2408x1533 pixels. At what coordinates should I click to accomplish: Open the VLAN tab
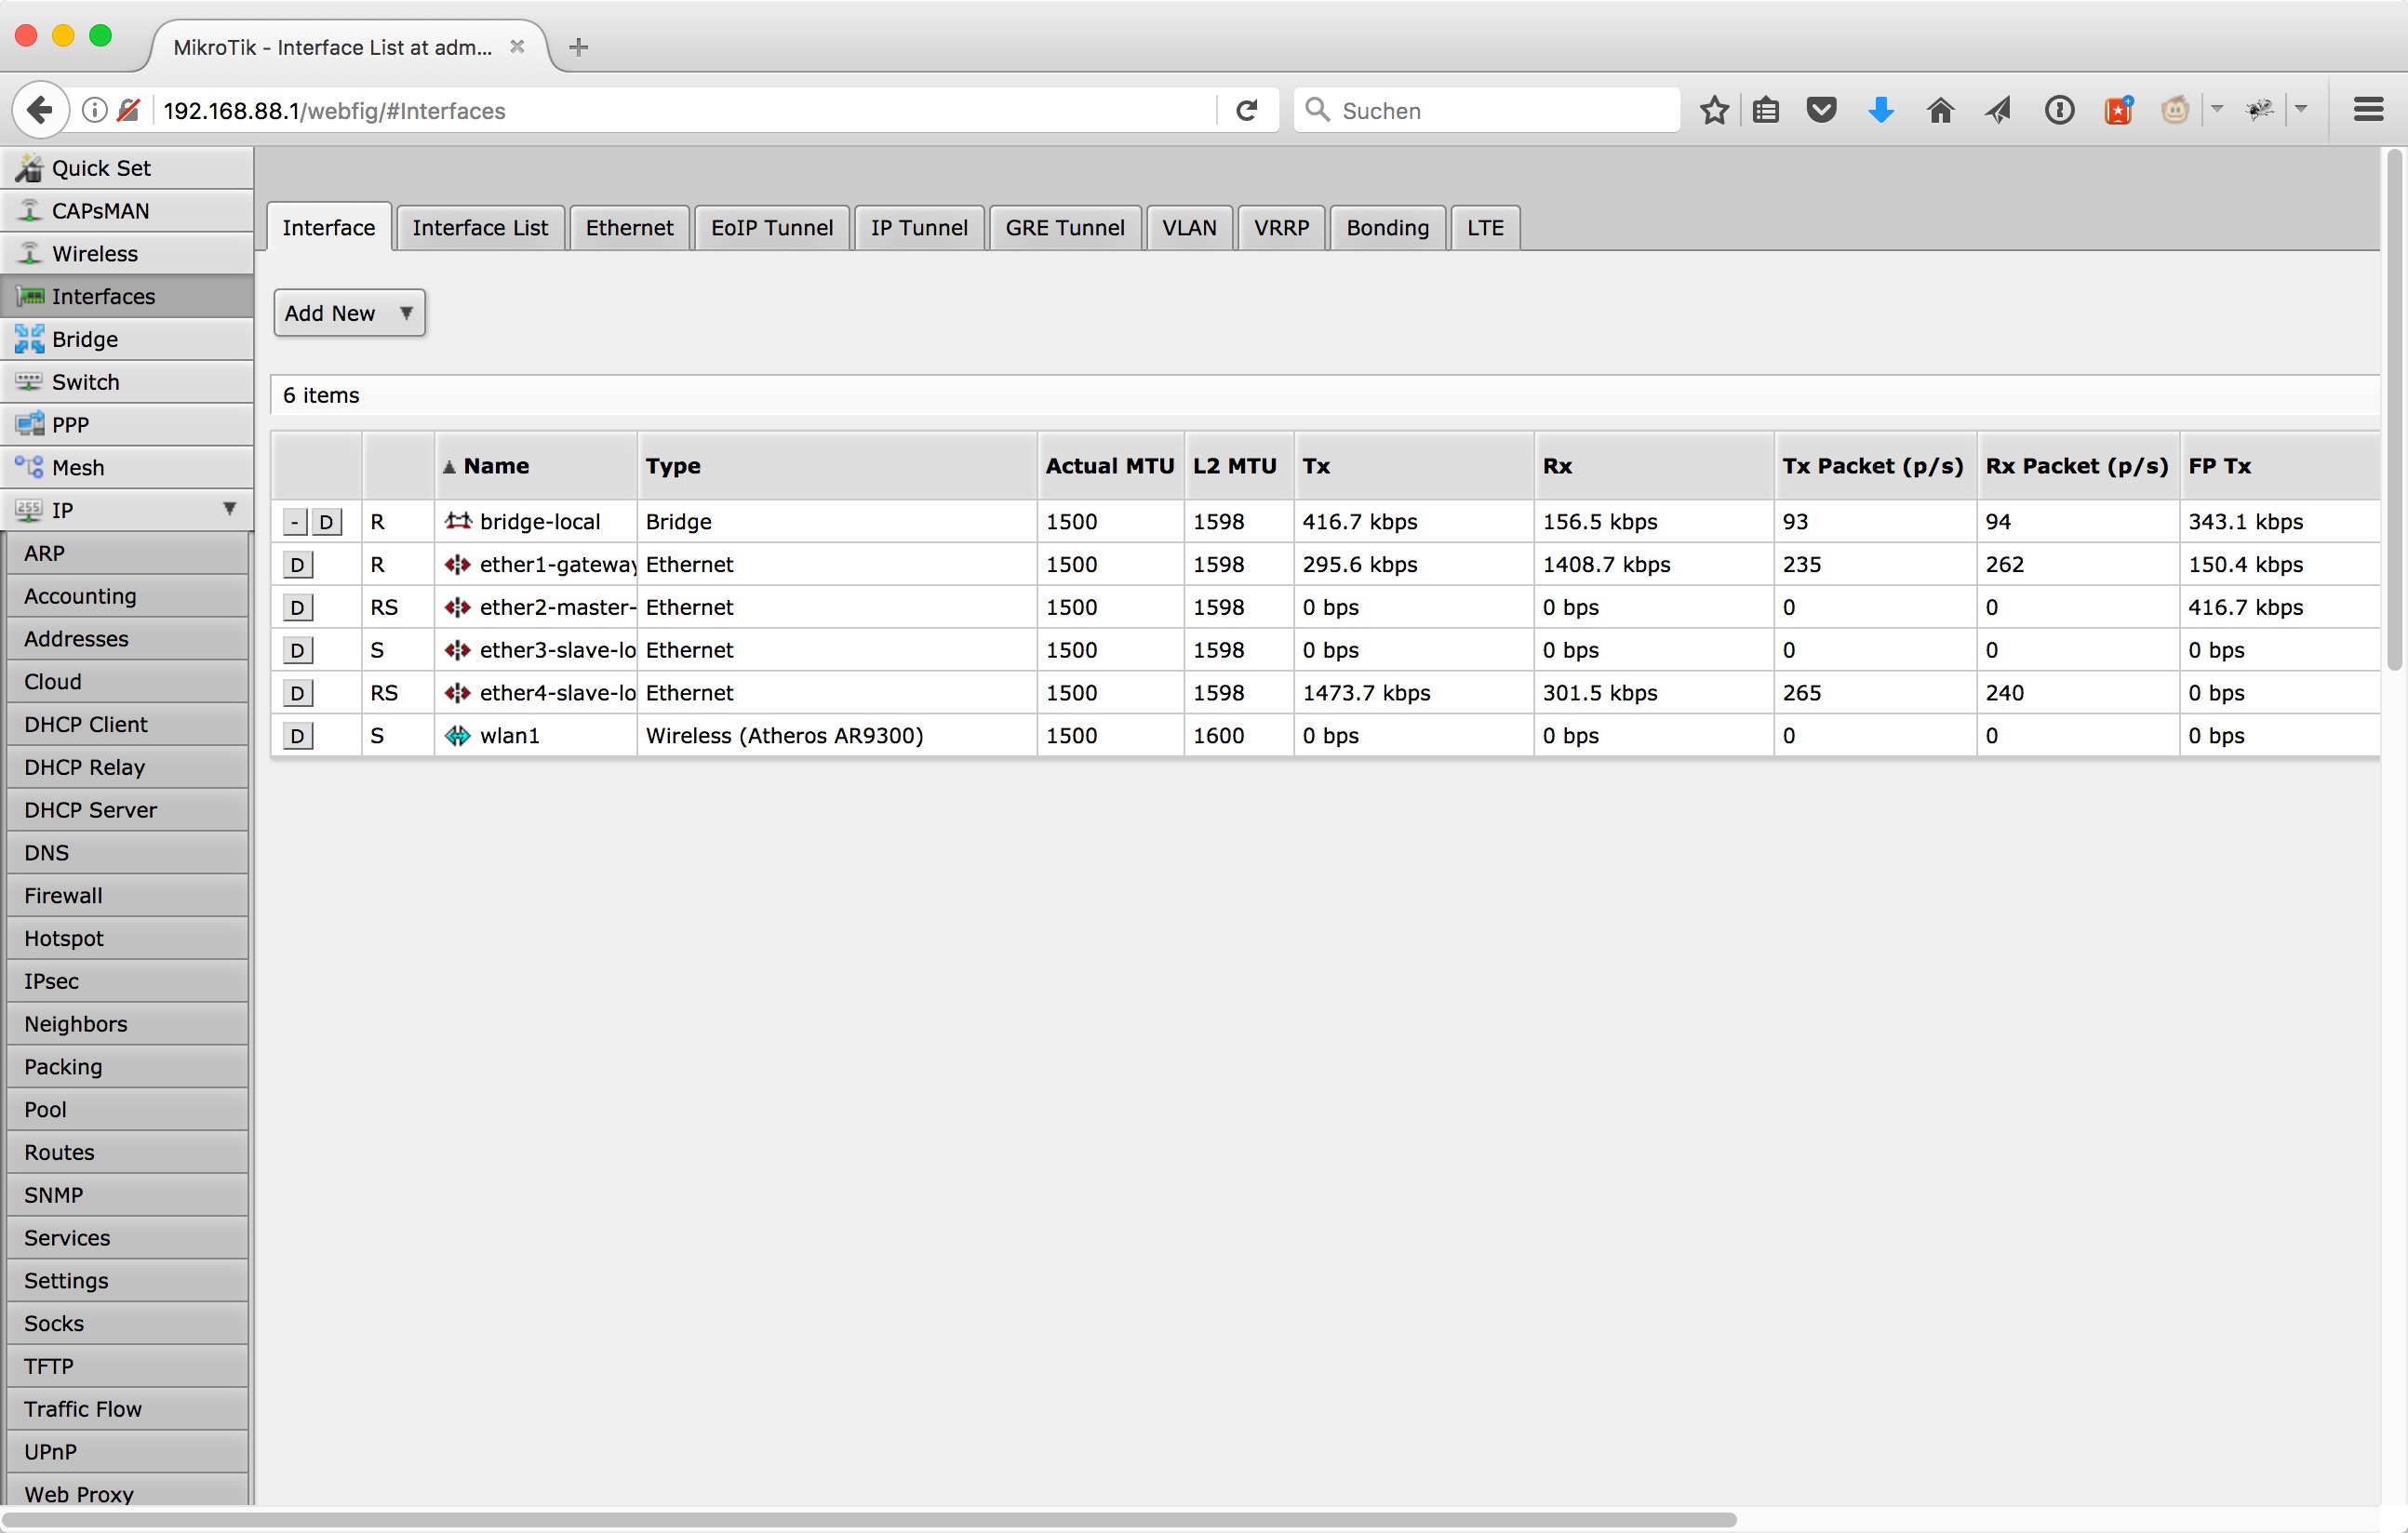[1189, 227]
